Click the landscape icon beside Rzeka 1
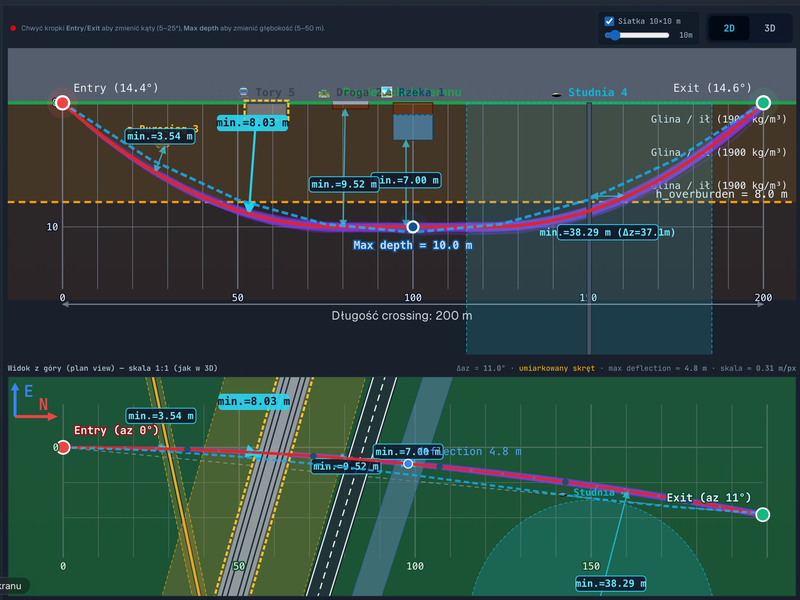This screenshot has height=600, width=800. coord(387,92)
